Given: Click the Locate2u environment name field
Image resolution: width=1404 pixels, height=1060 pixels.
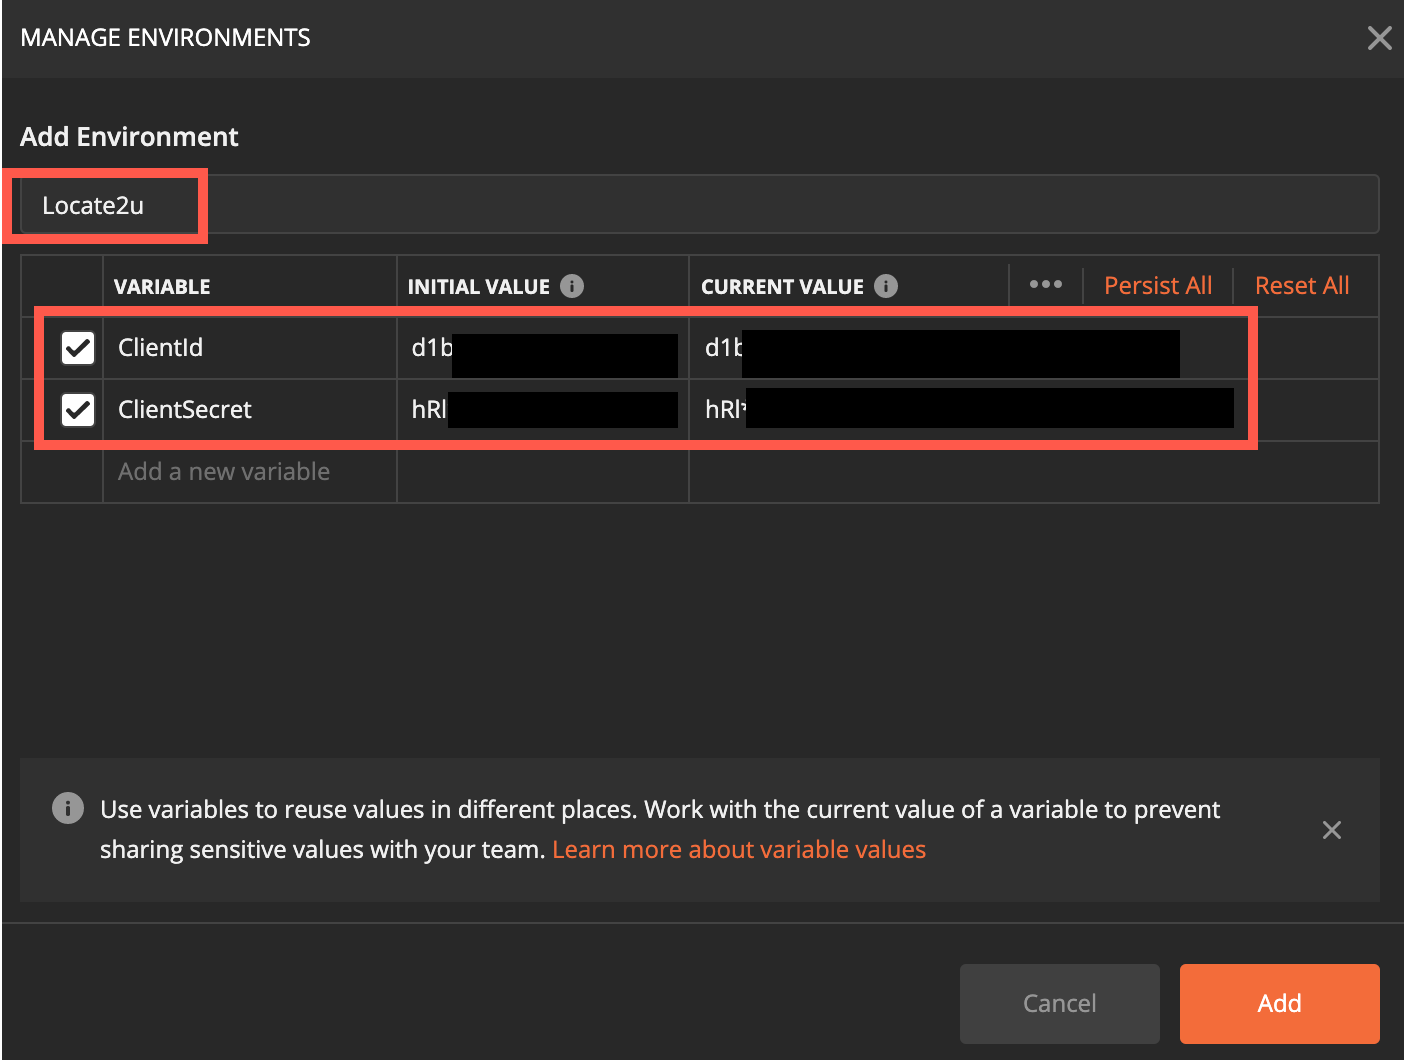Looking at the screenshot, I should coord(700,205).
